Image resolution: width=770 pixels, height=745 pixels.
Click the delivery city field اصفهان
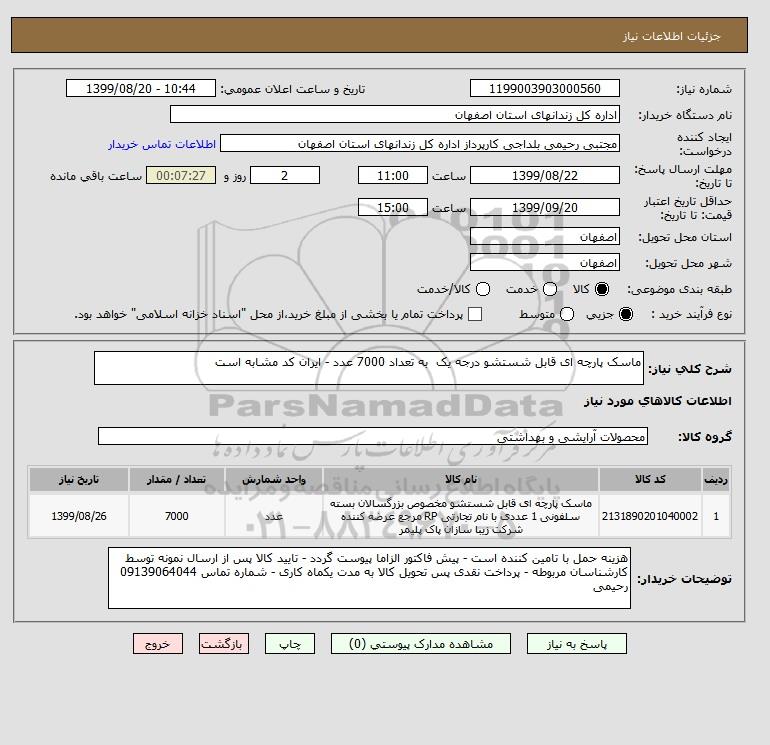coord(545,263)
